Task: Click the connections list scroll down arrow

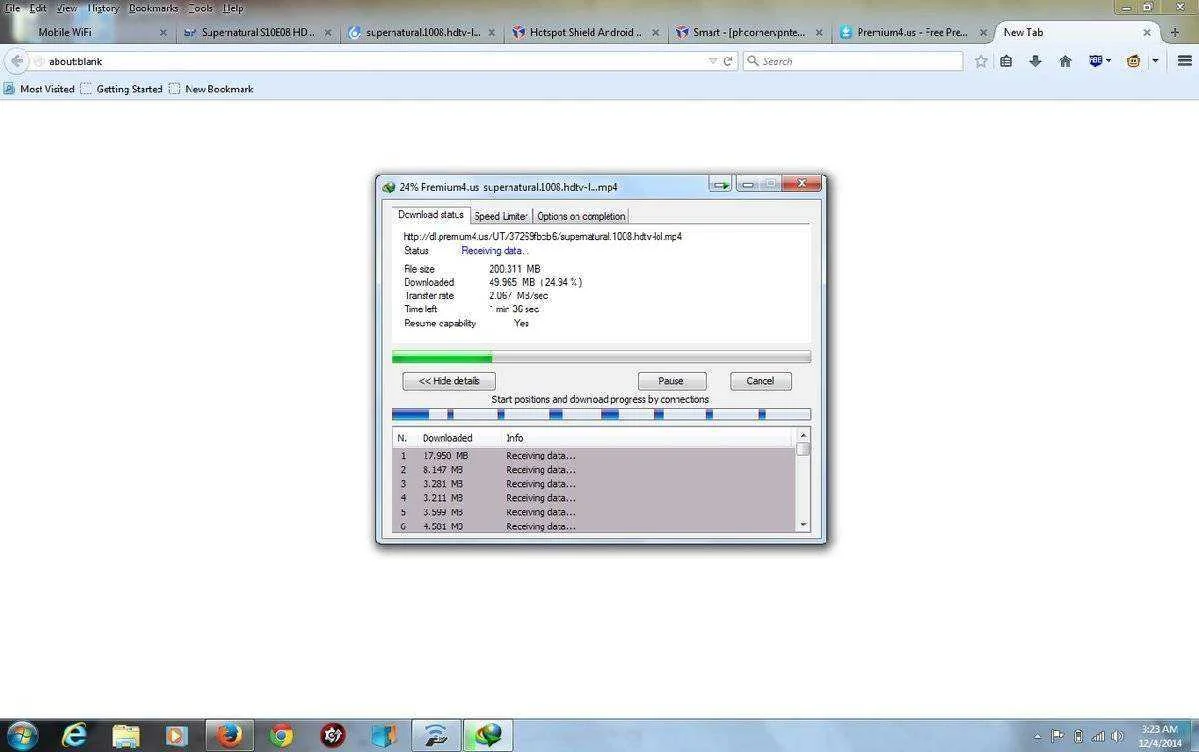Action: [x=803, y=525]
